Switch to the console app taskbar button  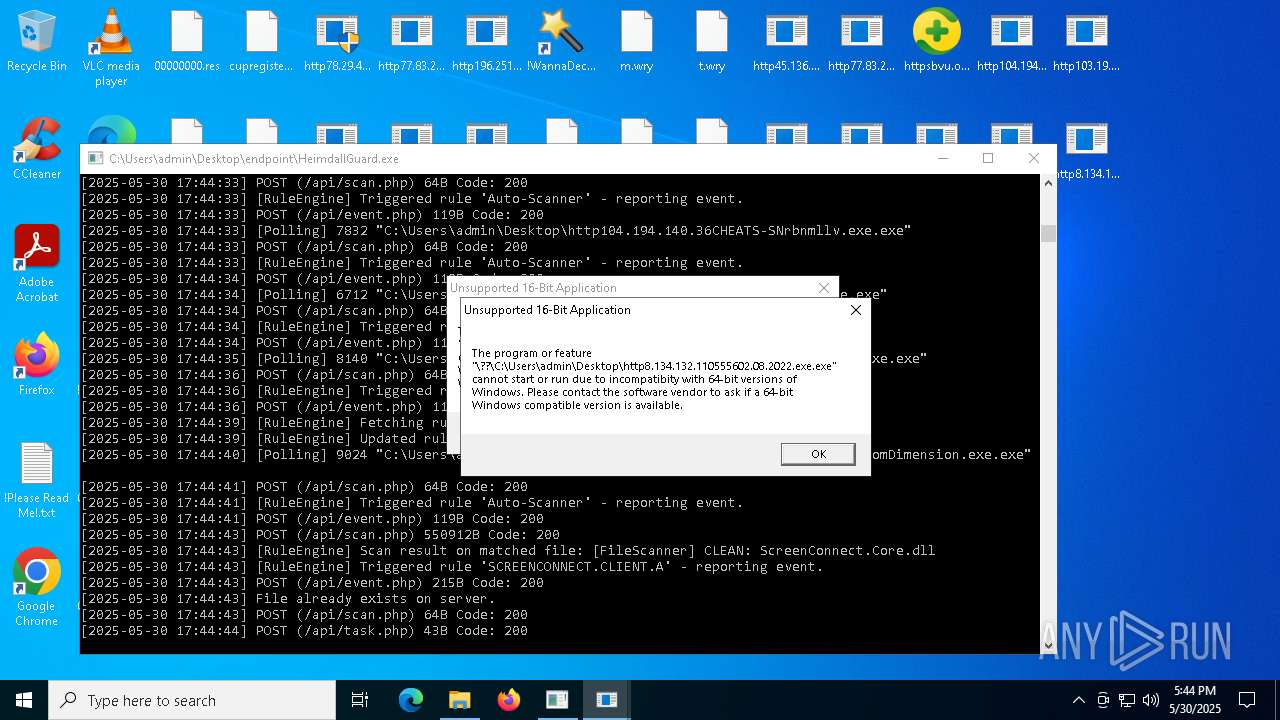(557, 700)
